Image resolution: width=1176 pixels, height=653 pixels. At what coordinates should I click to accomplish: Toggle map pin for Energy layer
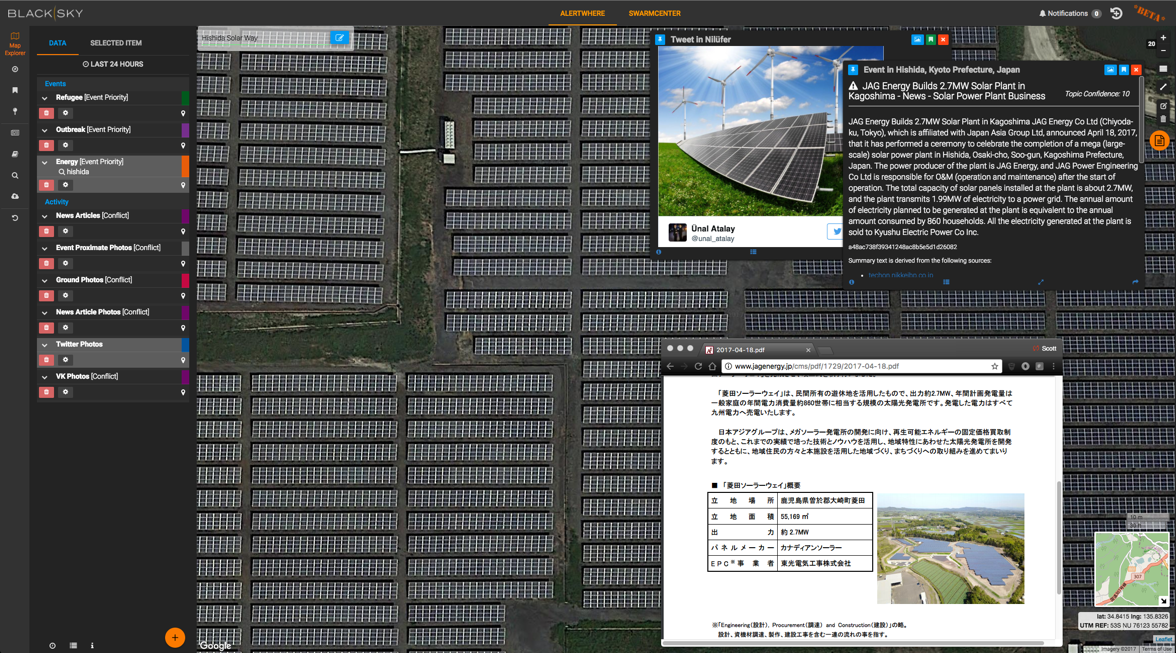click(x=183, y=185)
